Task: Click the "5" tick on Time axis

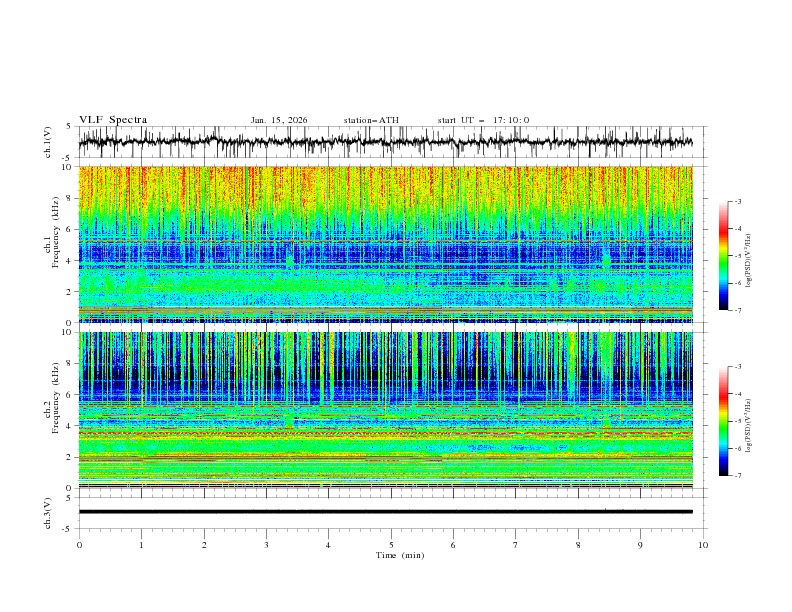Action: point(391,545)
